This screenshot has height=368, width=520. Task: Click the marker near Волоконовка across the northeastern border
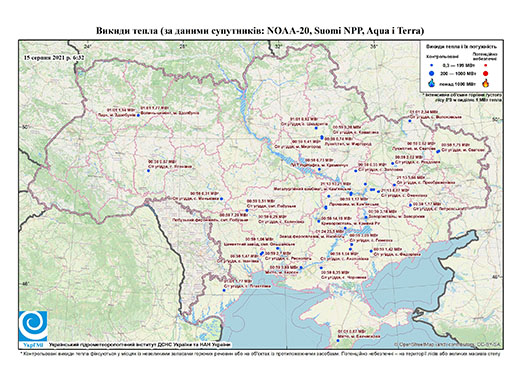click(x=410, y=121)
